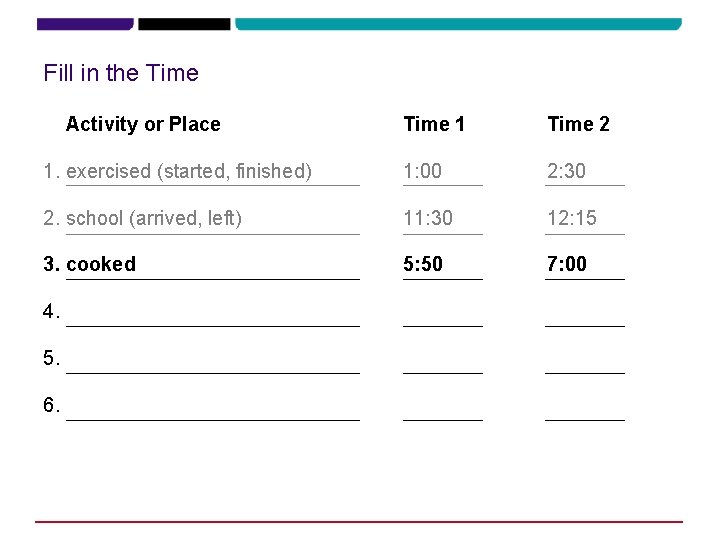Click the blank activity line for row 6

tap(213, 413)
